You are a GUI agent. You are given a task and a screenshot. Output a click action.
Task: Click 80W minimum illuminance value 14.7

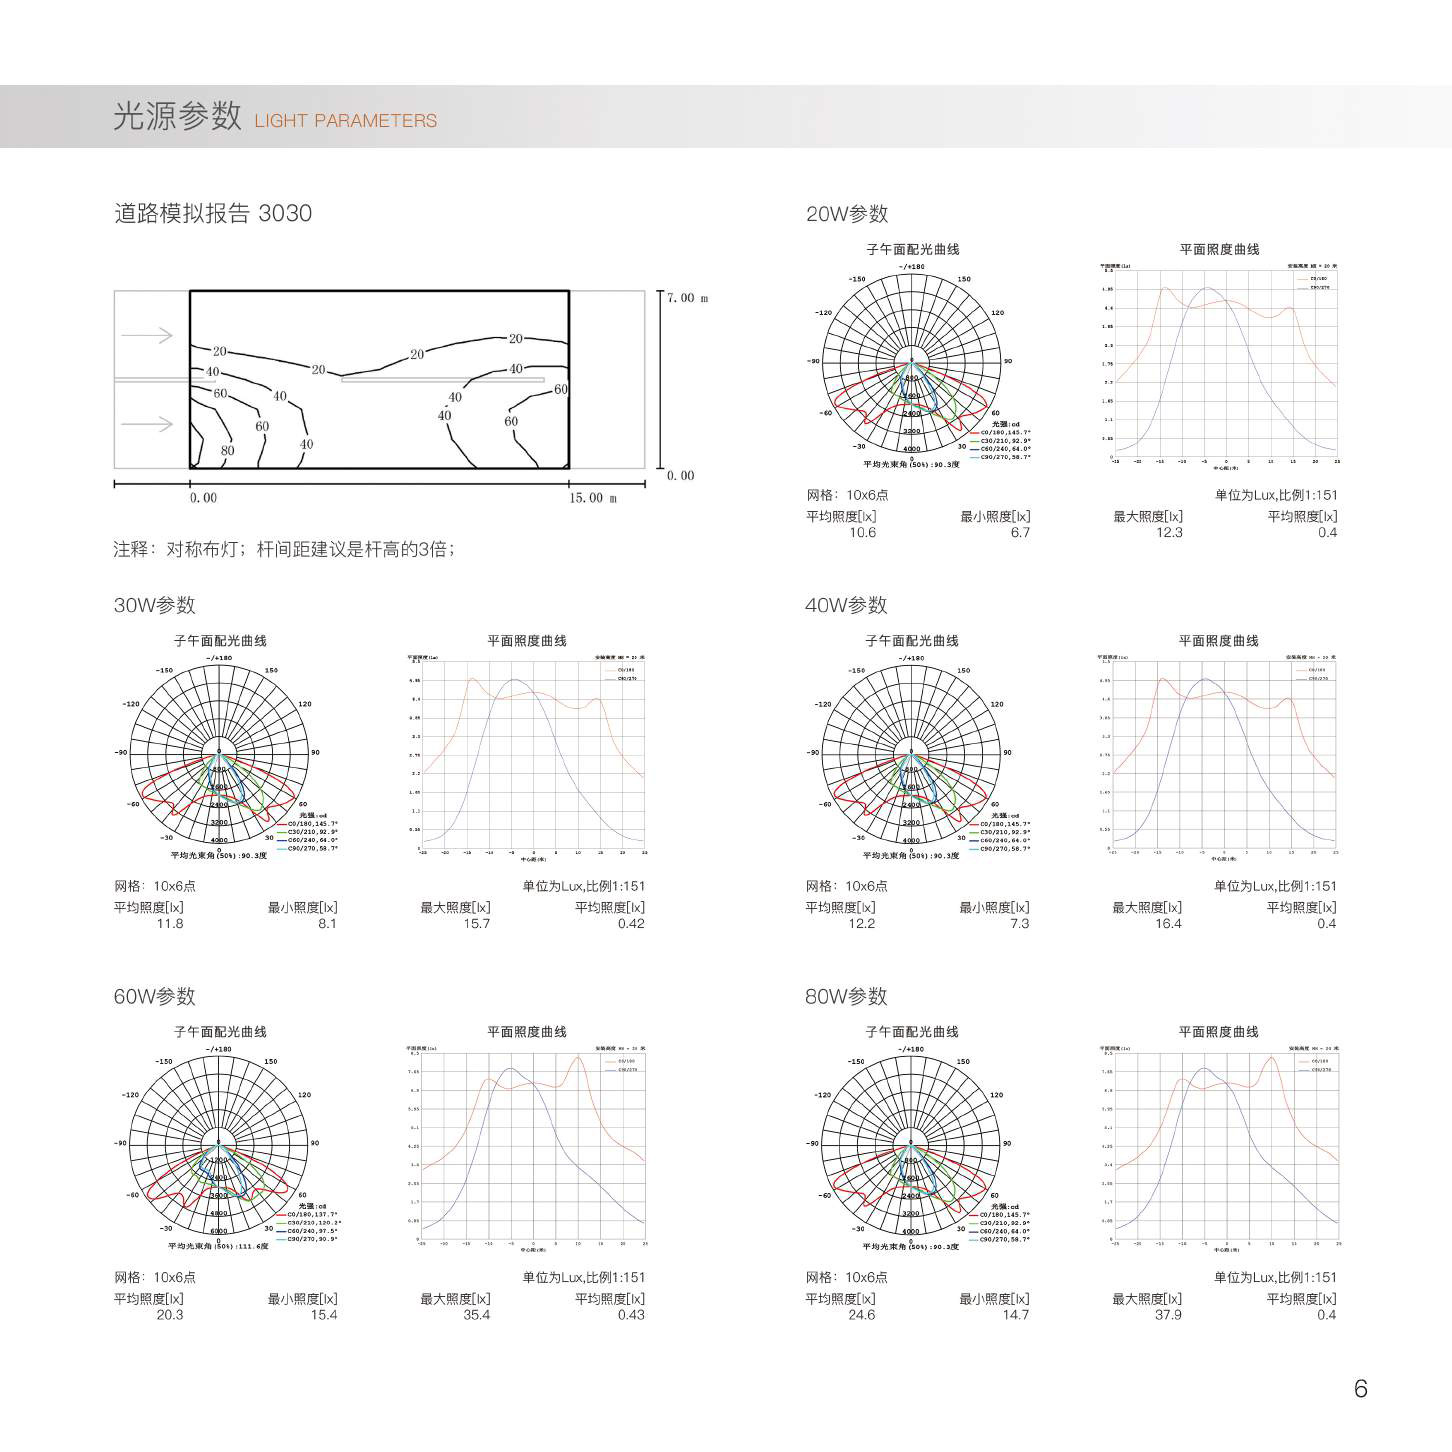click(1016, 1315)
